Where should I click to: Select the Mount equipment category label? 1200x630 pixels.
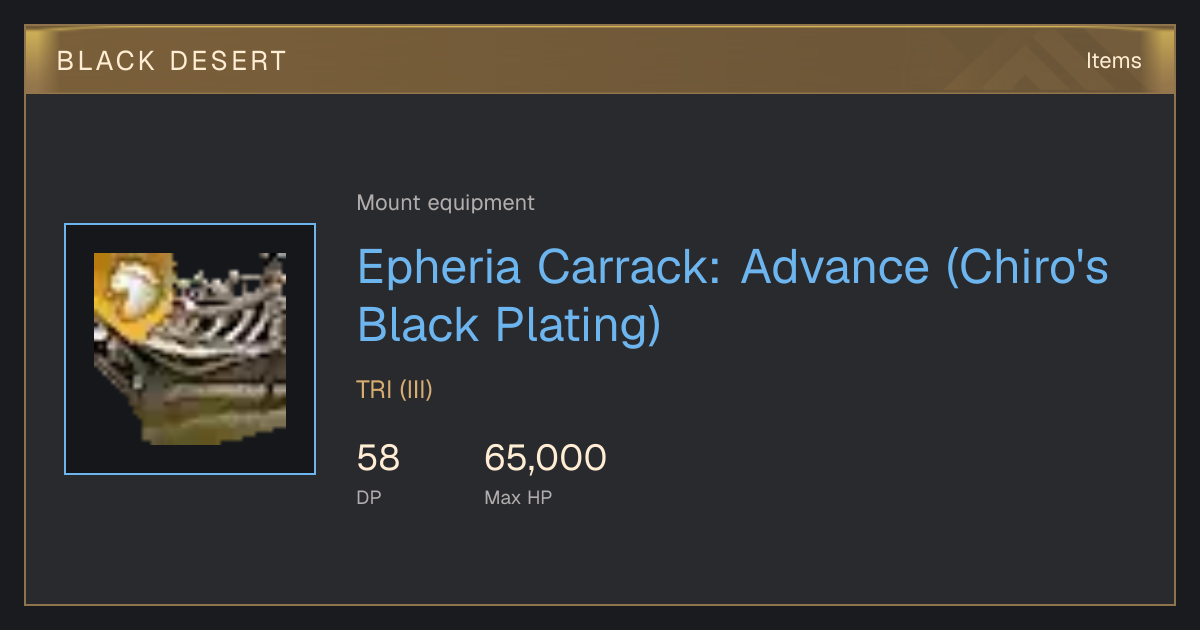tap(445, 203)
